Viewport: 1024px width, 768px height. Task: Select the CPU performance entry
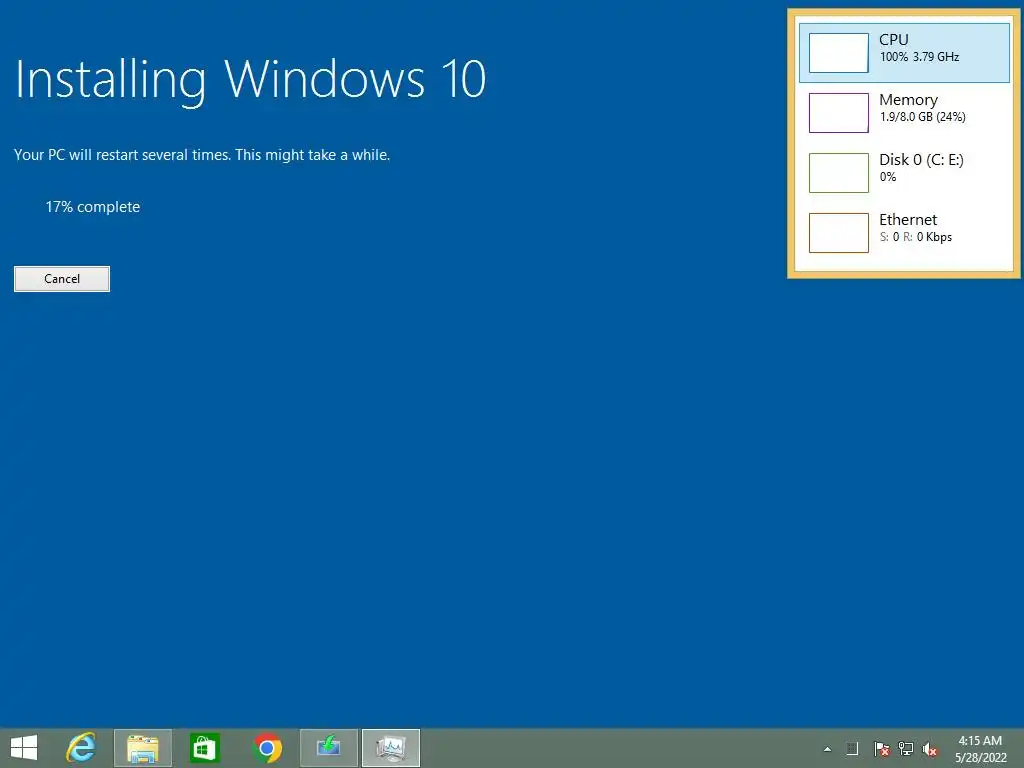[904, 53]
